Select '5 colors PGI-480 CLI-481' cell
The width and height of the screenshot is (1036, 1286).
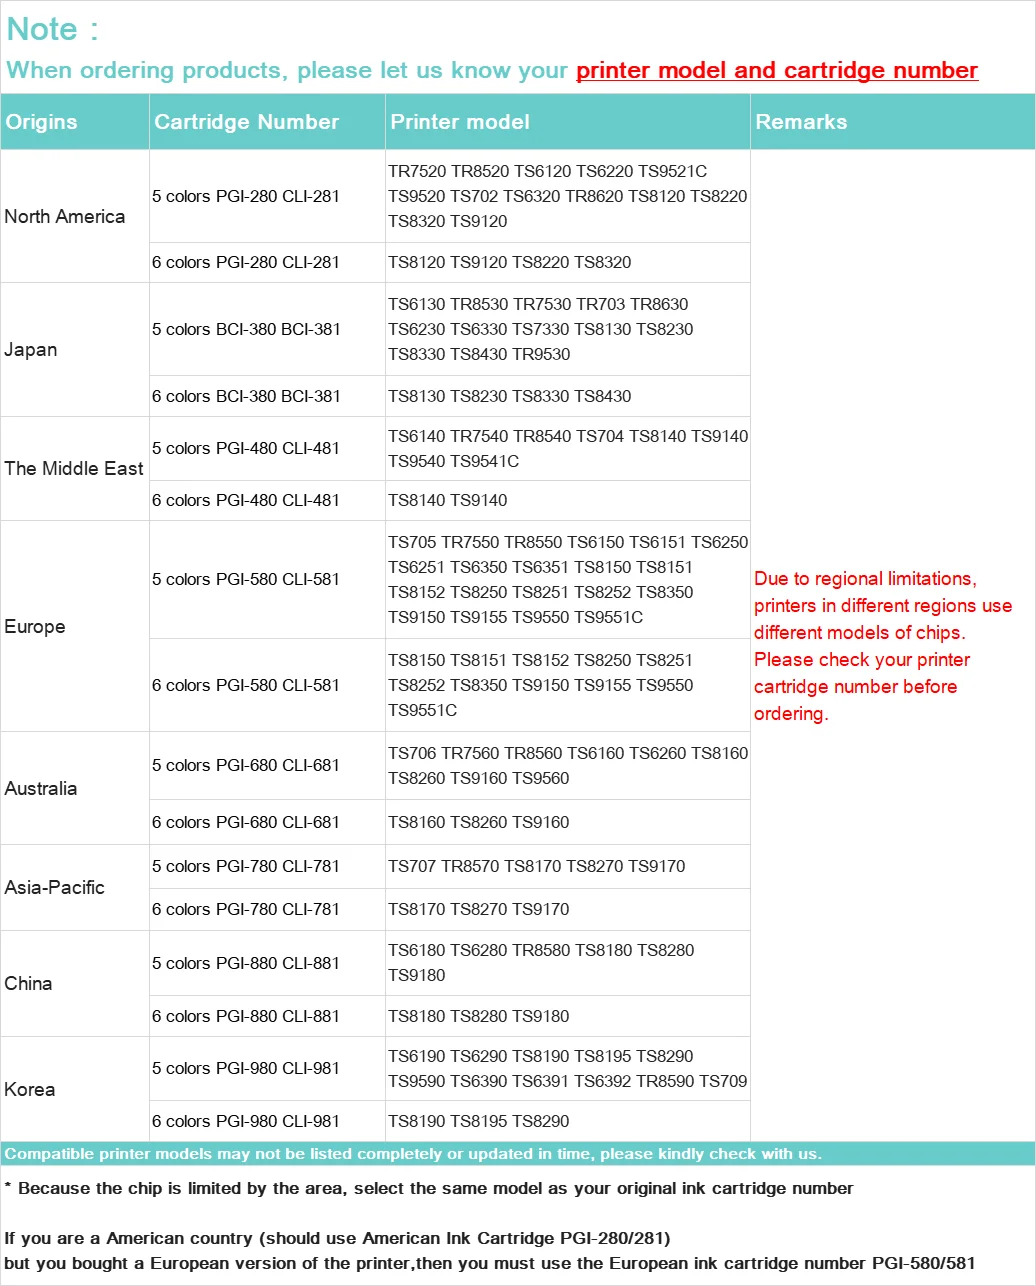267,448
